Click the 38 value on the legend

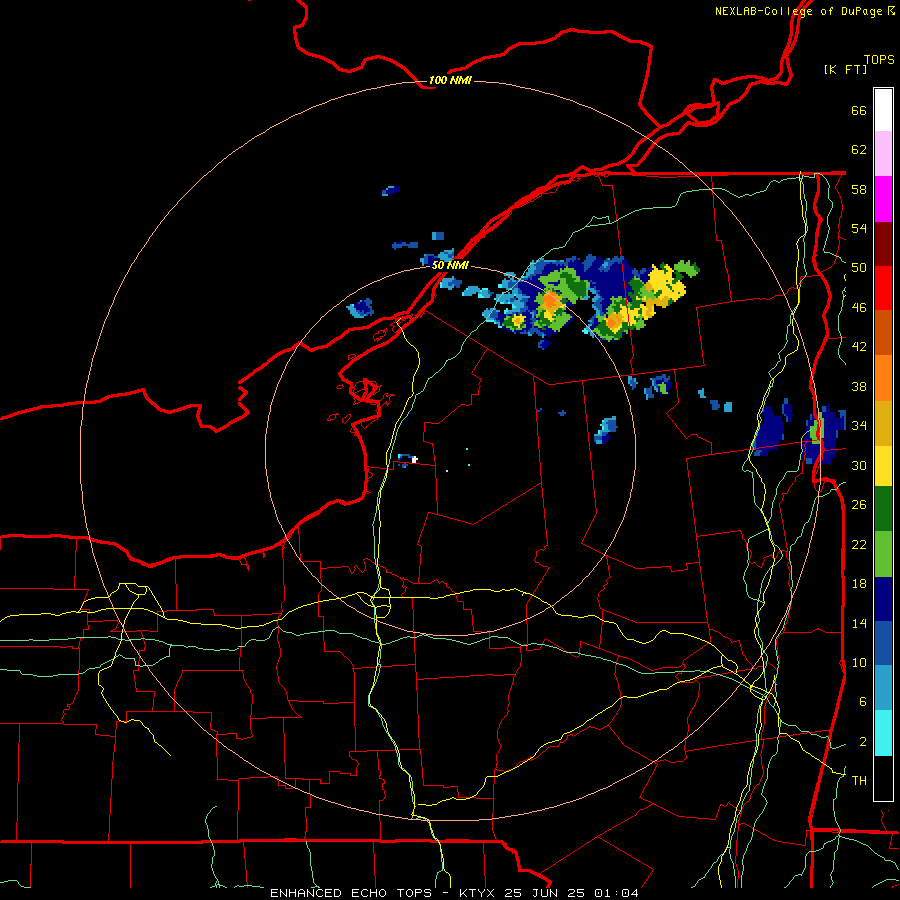pyautogui.click(x=859, y=386)
